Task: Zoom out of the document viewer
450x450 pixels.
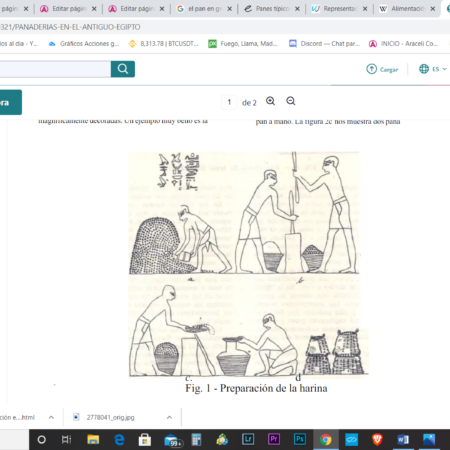Action: pos(291,101)
